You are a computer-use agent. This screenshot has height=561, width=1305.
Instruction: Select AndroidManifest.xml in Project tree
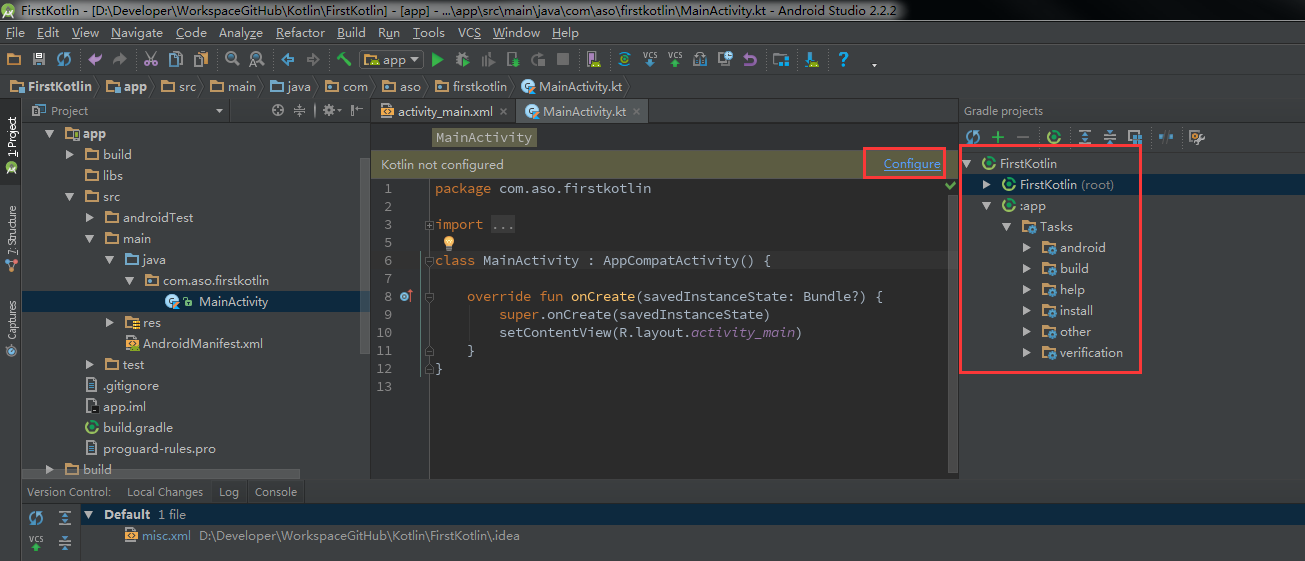pos(193,344)
